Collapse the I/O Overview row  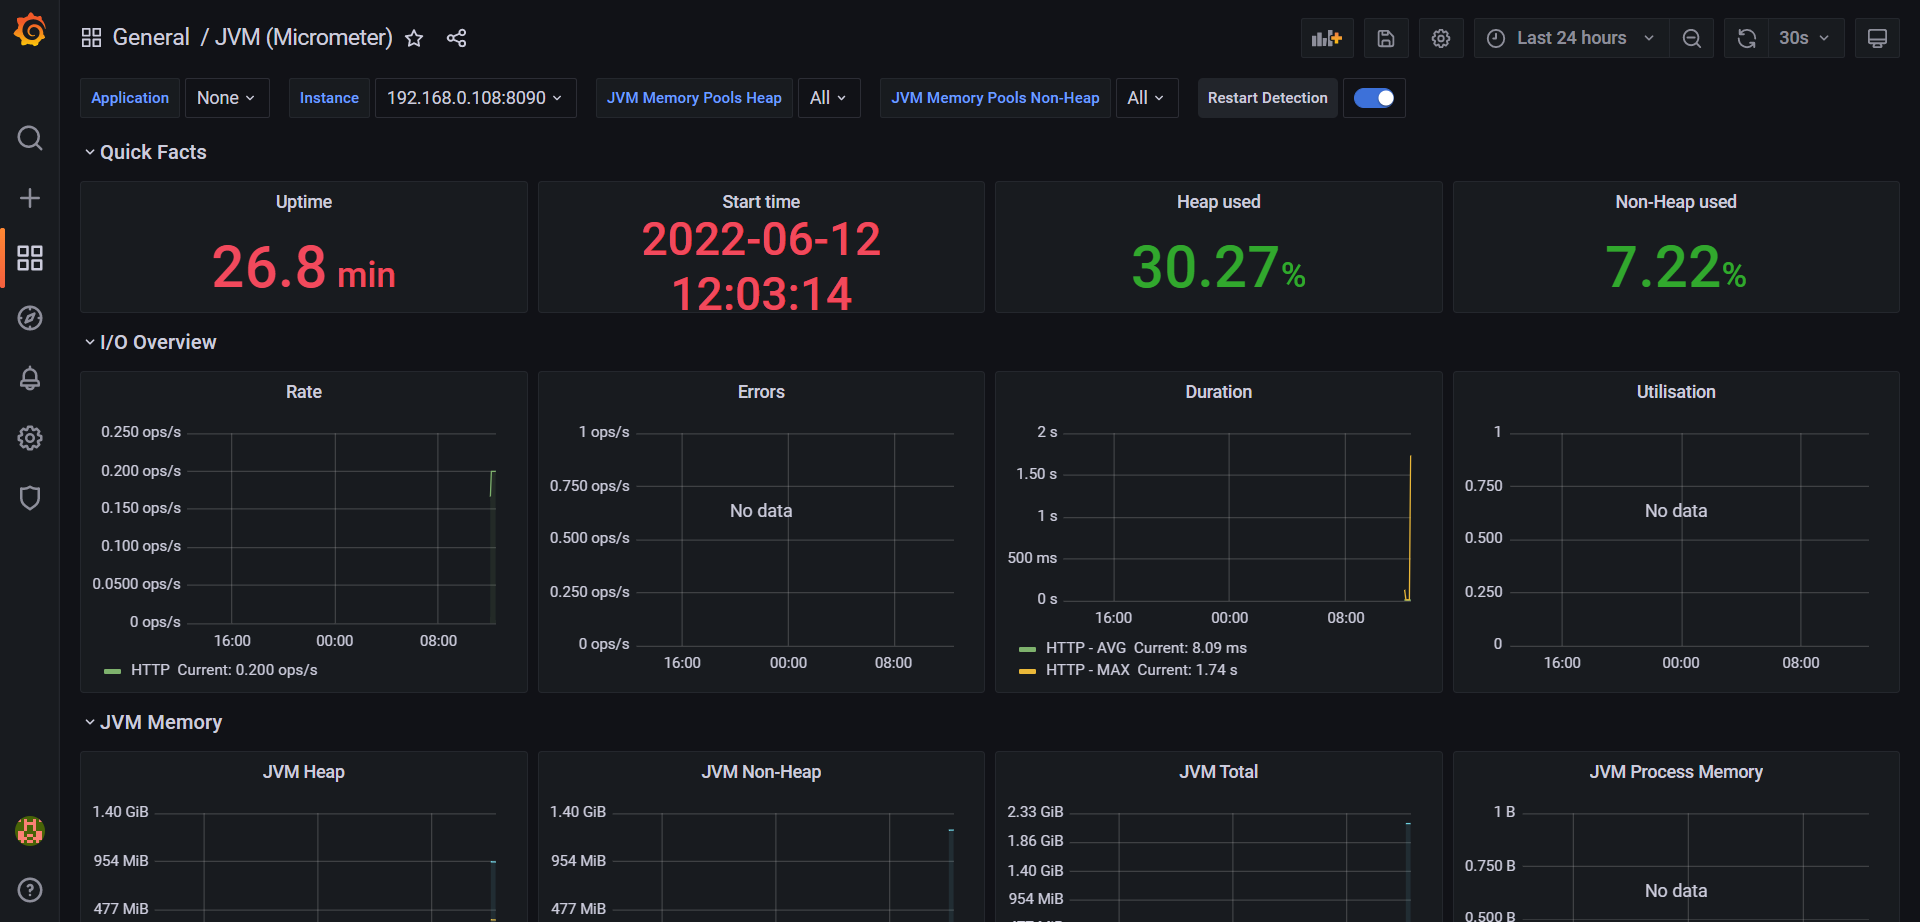click(x=150, y=342)
